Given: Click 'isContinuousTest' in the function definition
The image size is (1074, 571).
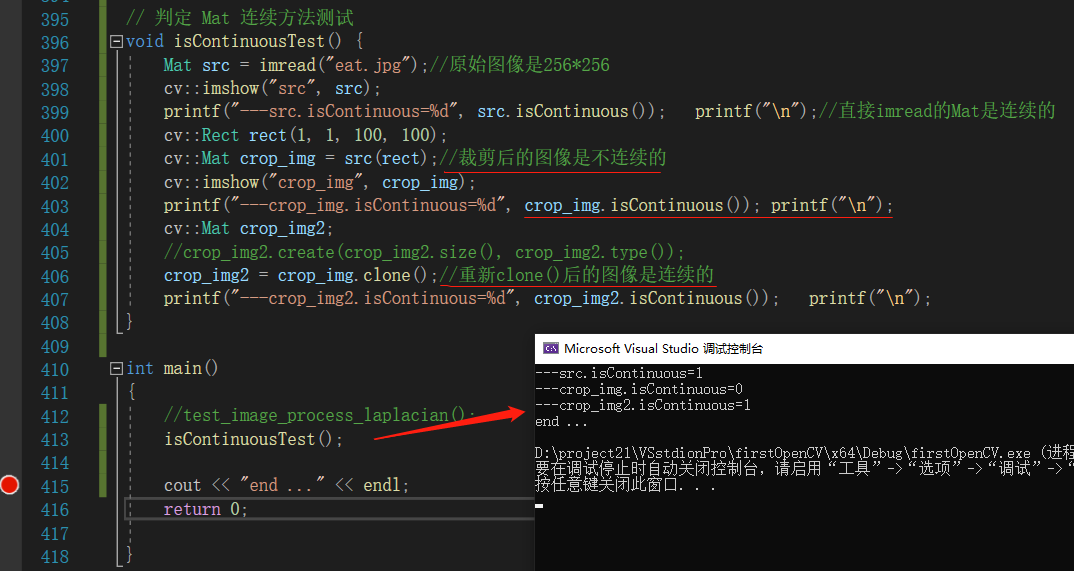Looking at the screenshot, I should pyautogui.click(x=249, y=41).
